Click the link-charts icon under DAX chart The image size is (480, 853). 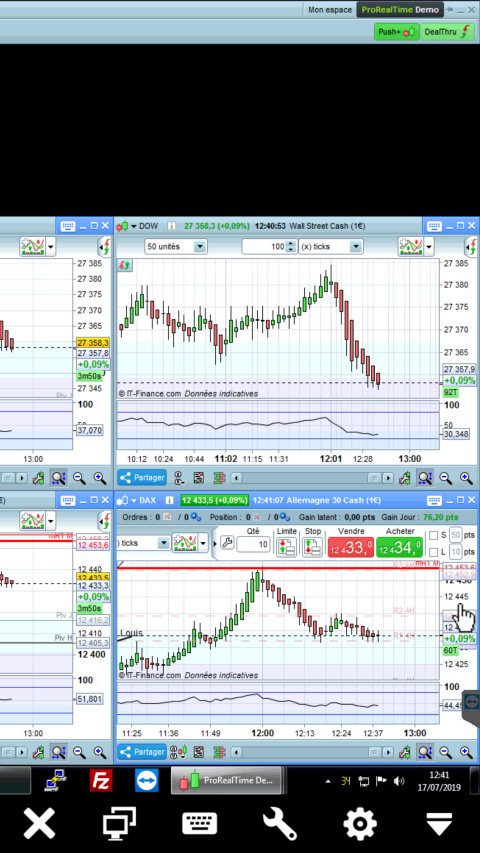coord(179,752)
